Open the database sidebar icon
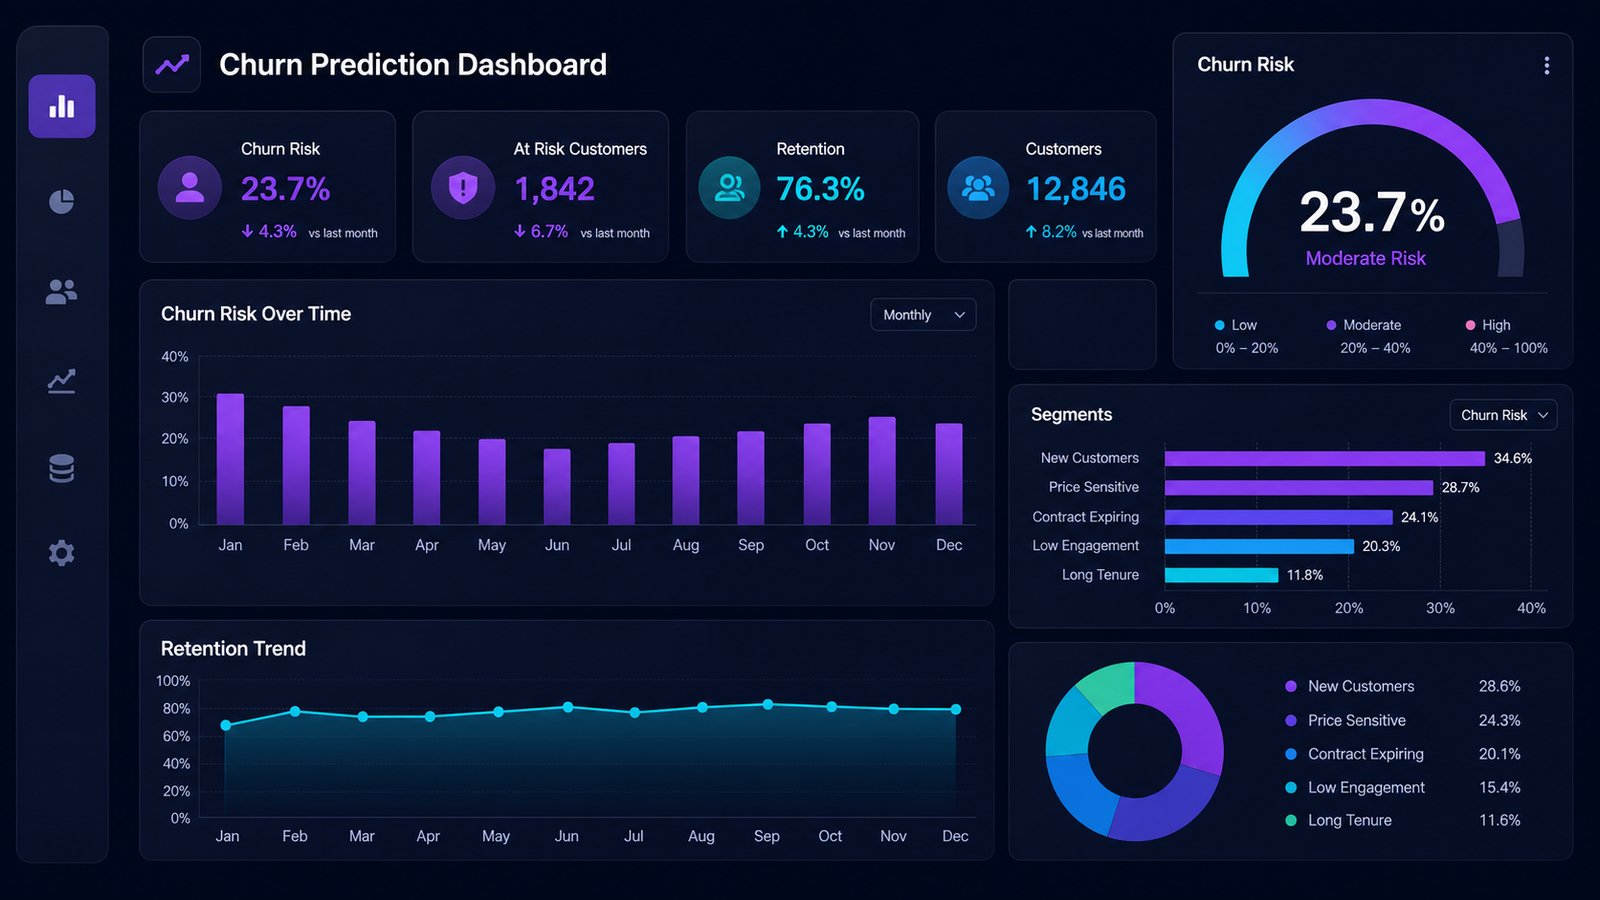Image resolution: width=1600 pixels, height=900 pixels. coord(62,468)
